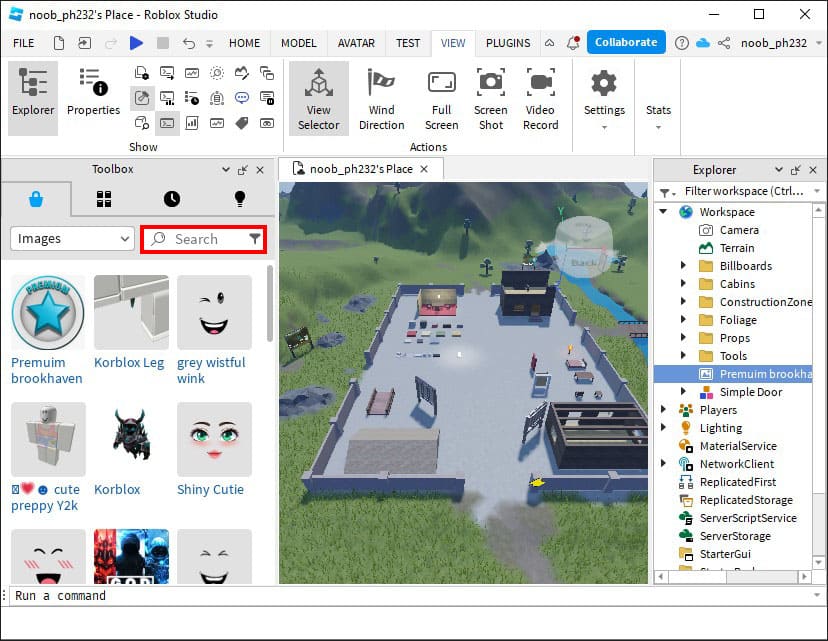Open the FILE menu

(x=23, y=43)
